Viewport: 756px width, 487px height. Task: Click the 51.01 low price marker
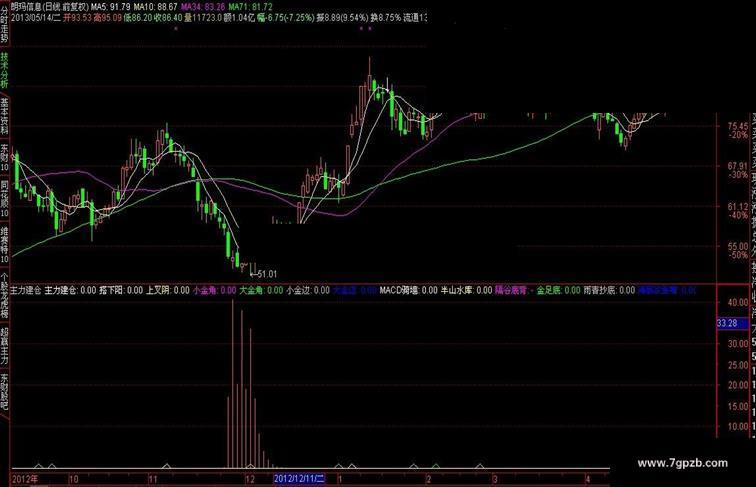click(x=267, y=274)
